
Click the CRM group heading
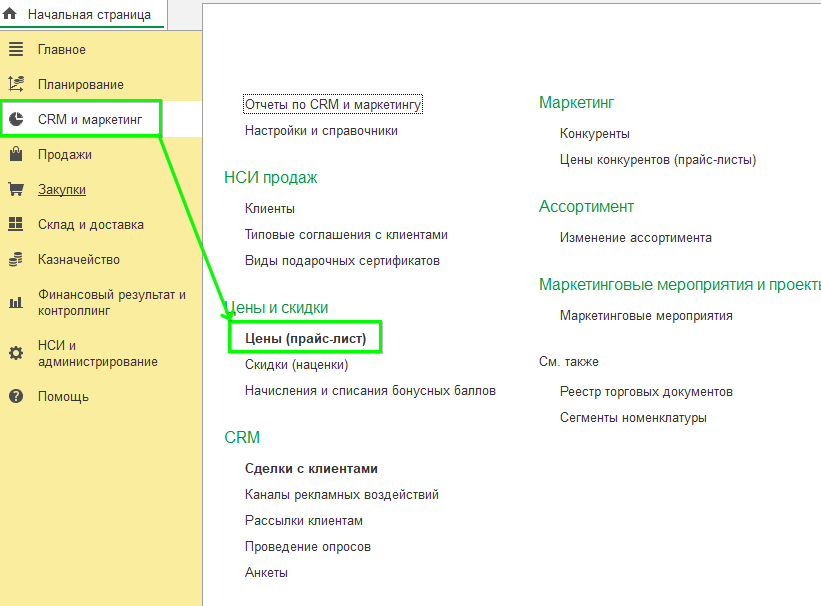tap(242, 437)
